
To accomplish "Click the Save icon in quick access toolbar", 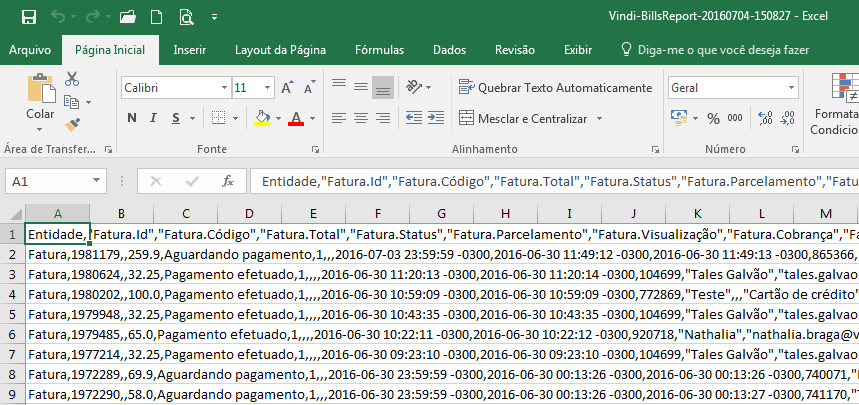I will 28,17.
